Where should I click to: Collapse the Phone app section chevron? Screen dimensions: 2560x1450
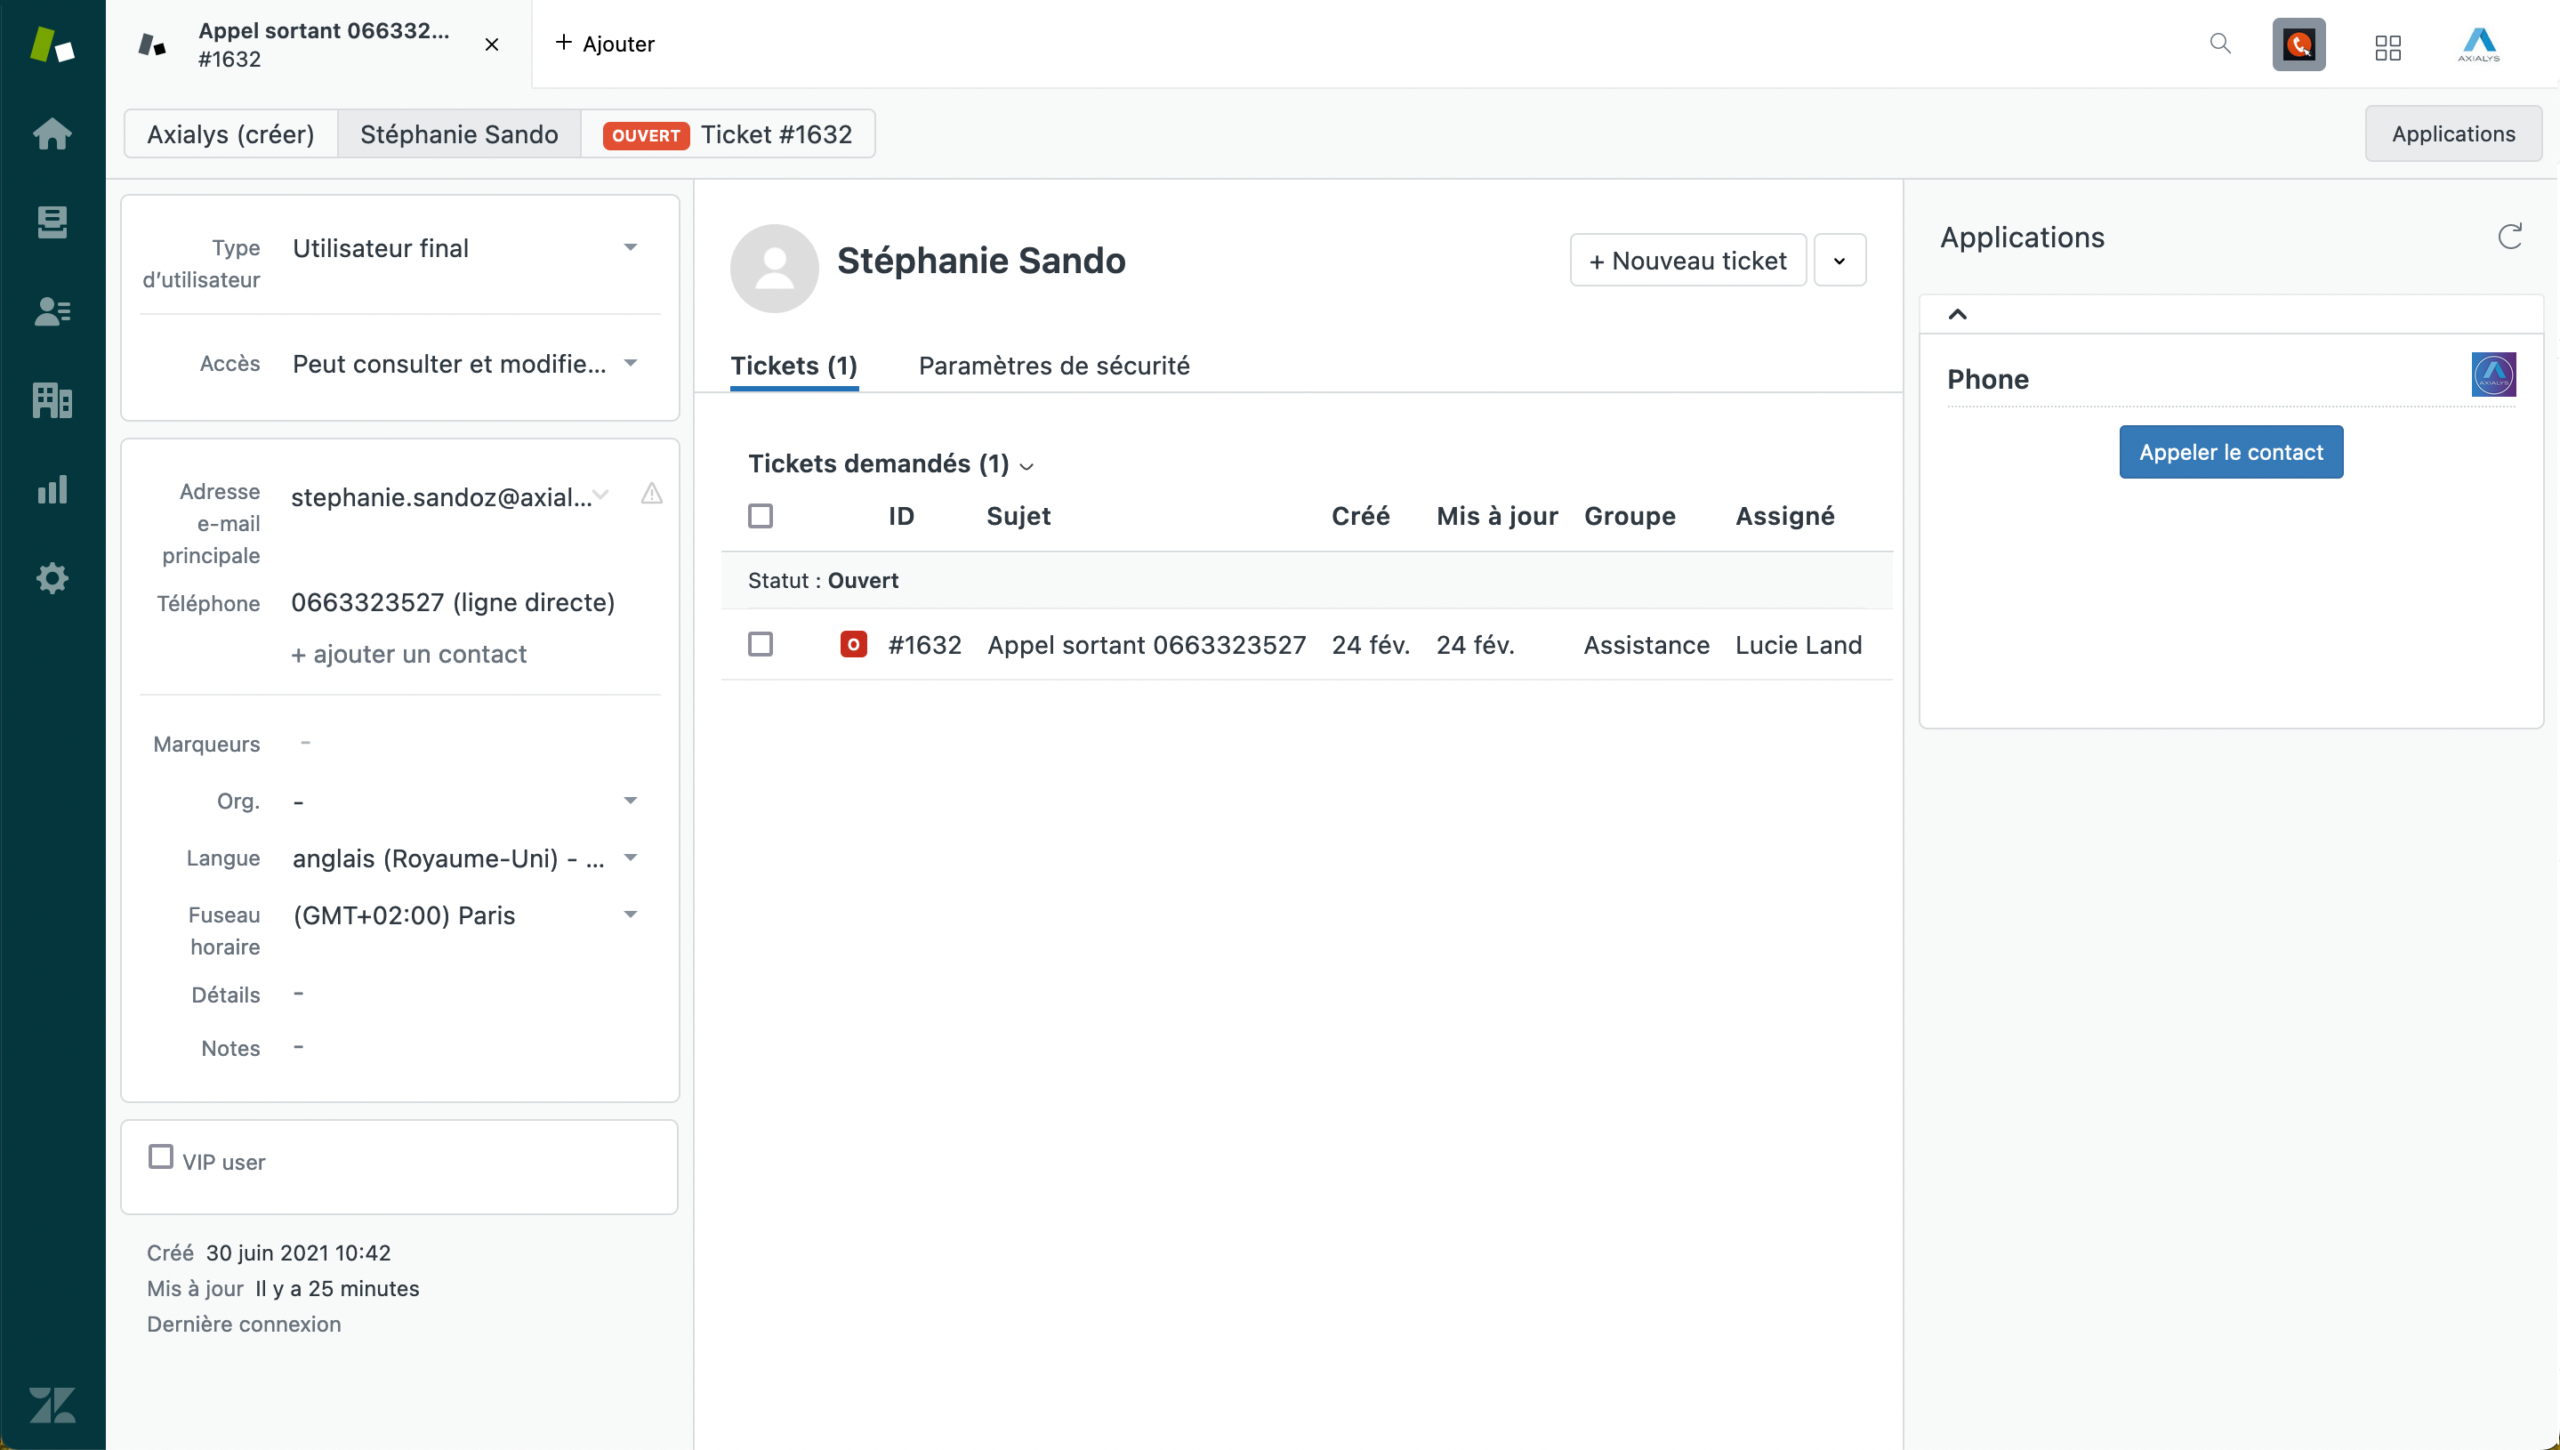[x=1958, y=314]
